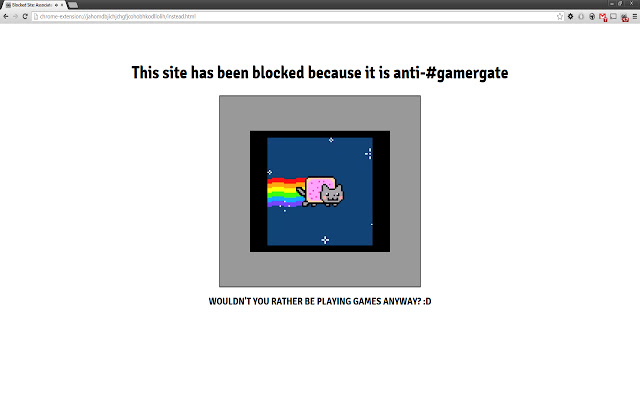Open the Gmail checker extension icon
The width and height of the screenshot is (640, 400).
click(603, 17)
